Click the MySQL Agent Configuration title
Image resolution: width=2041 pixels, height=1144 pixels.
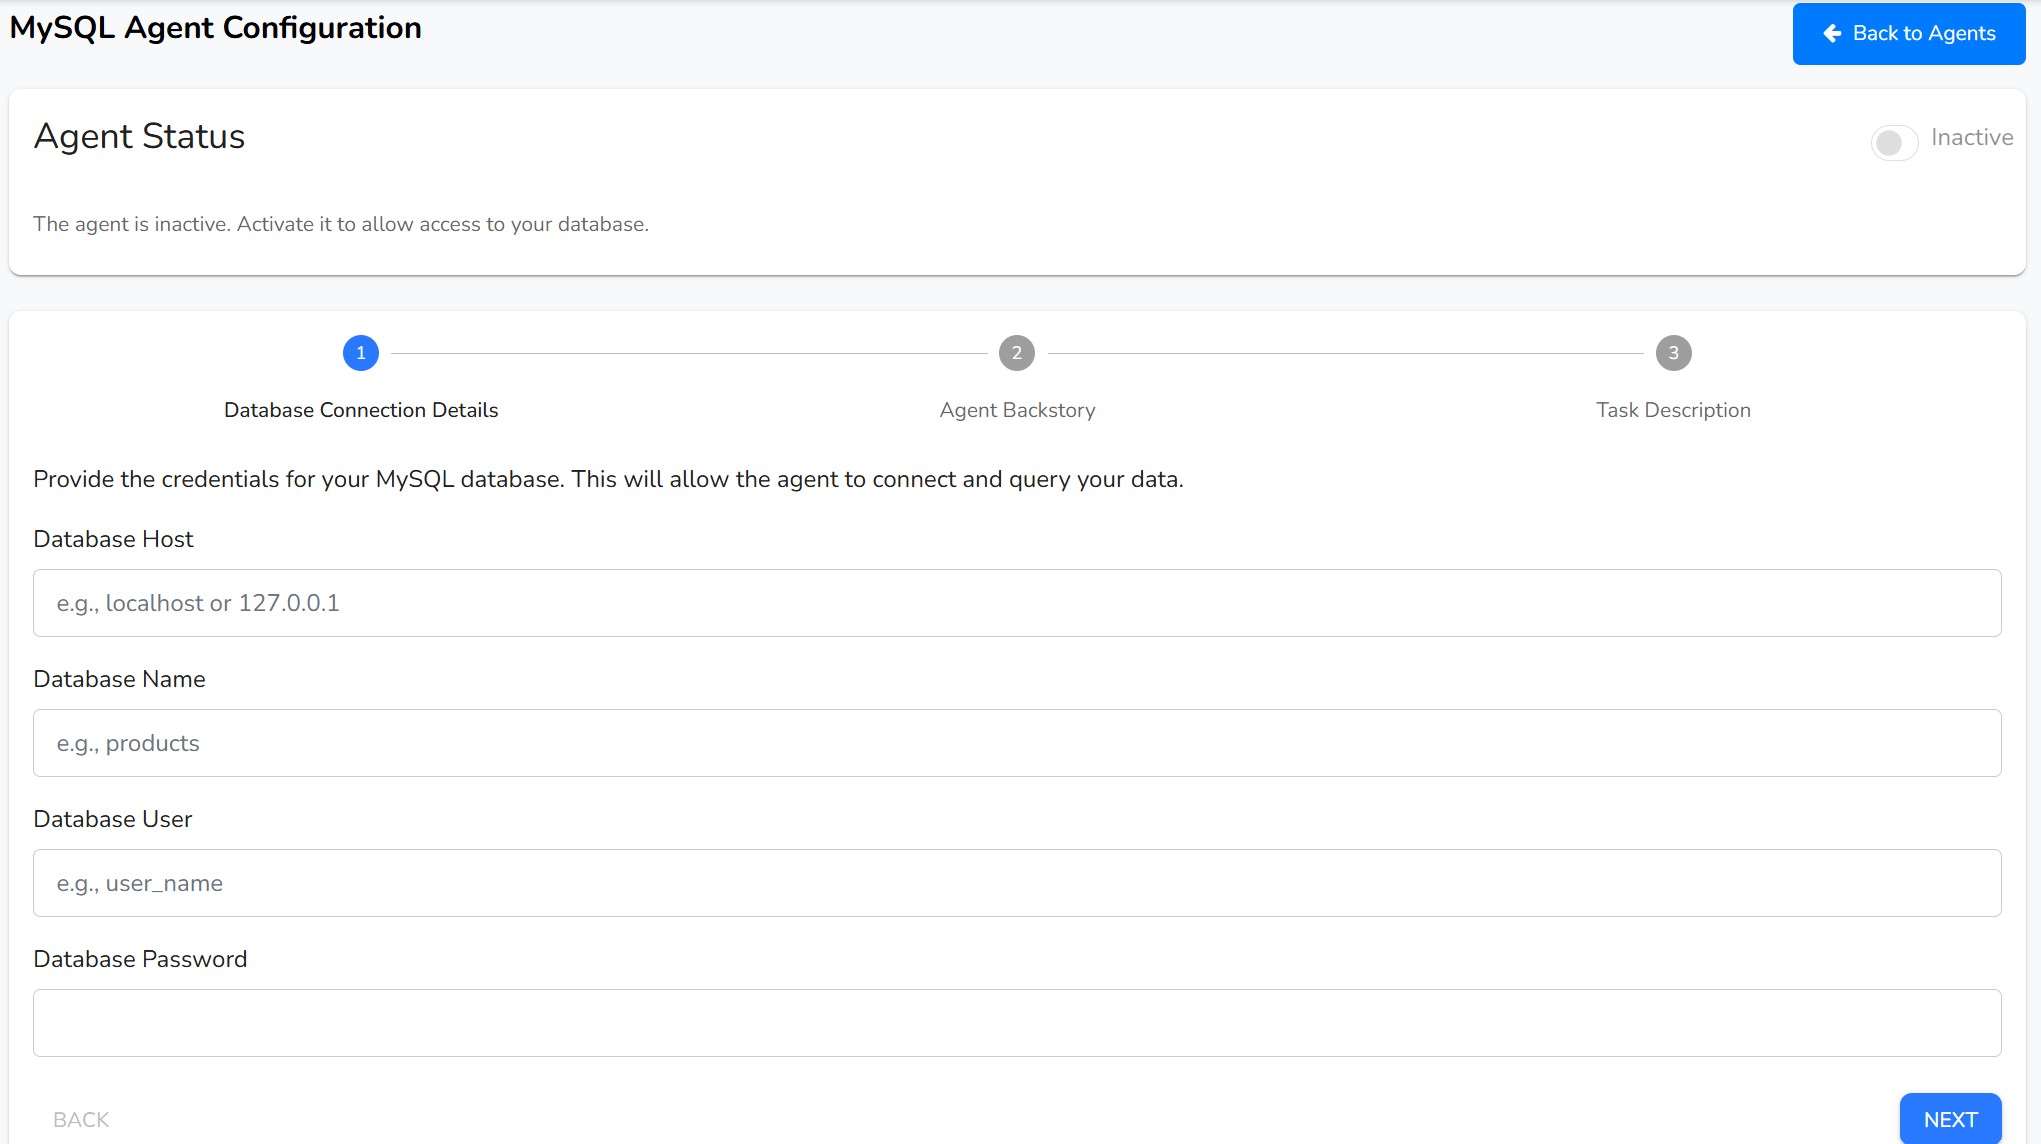tap(215, 28)
